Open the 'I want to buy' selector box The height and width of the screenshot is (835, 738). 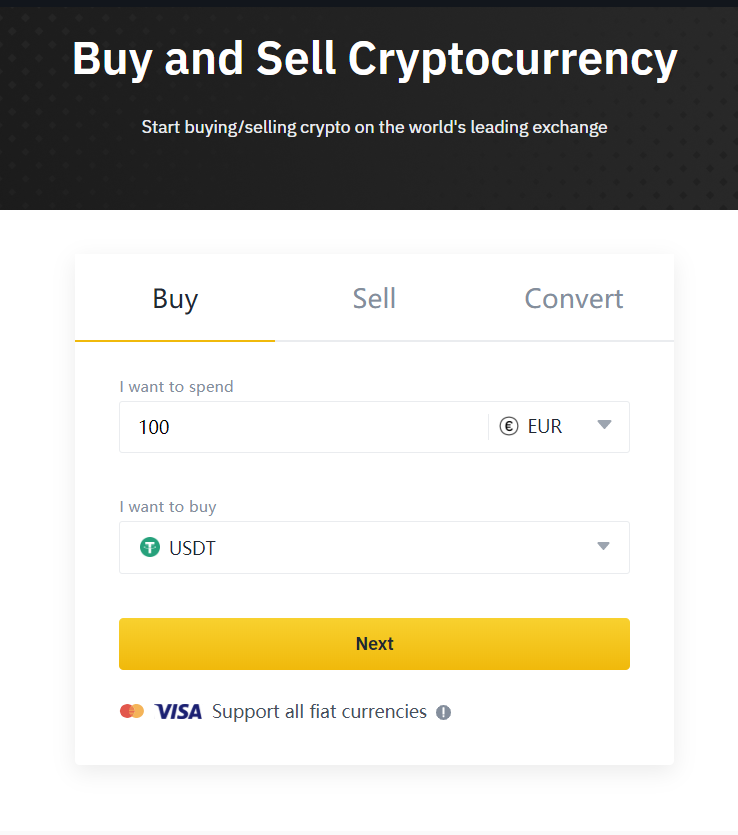click(374, 547)
